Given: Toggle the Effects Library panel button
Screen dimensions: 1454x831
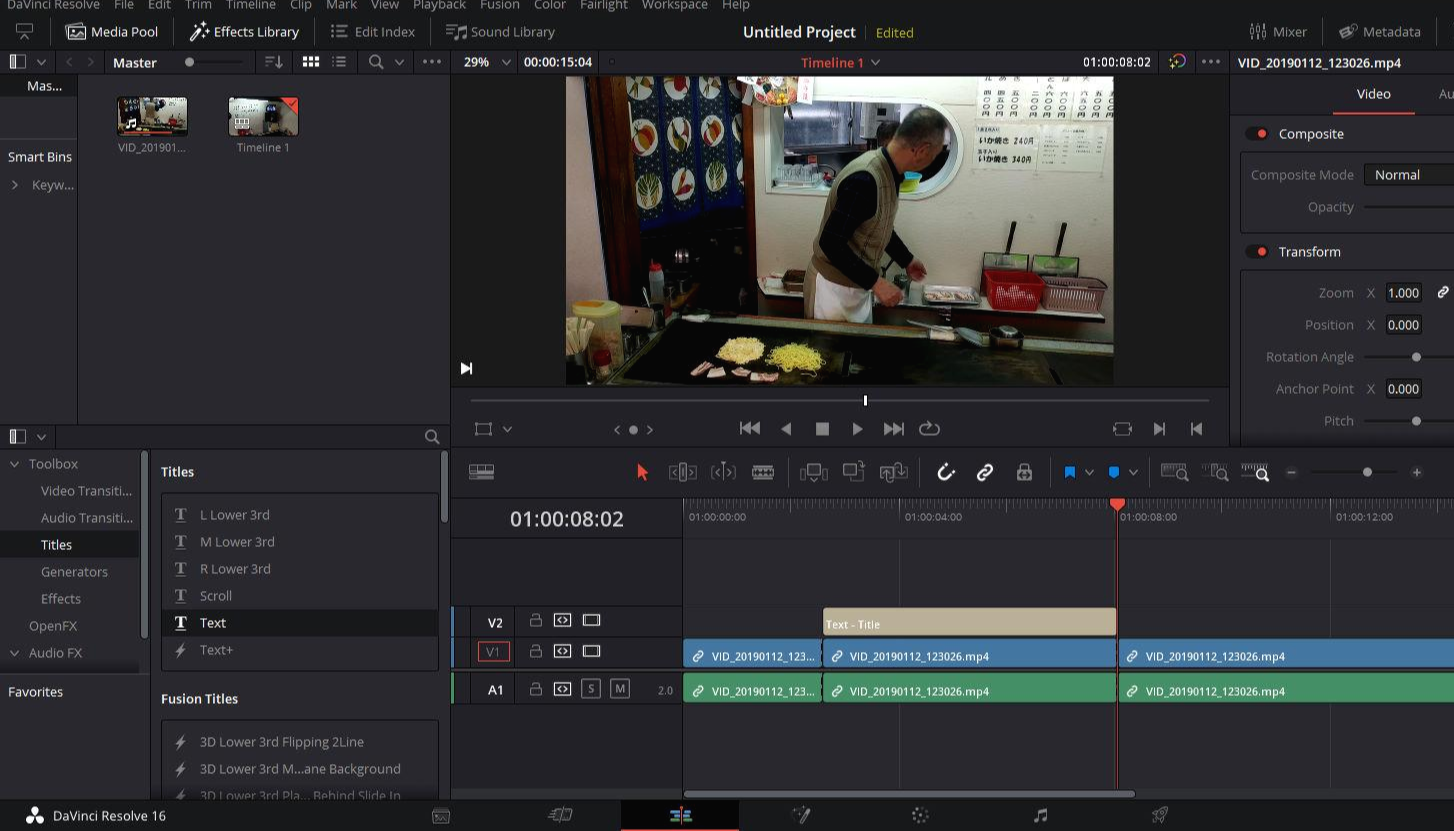Looking at the screenshot, I should pyautogui.click(x=245, y=32).
